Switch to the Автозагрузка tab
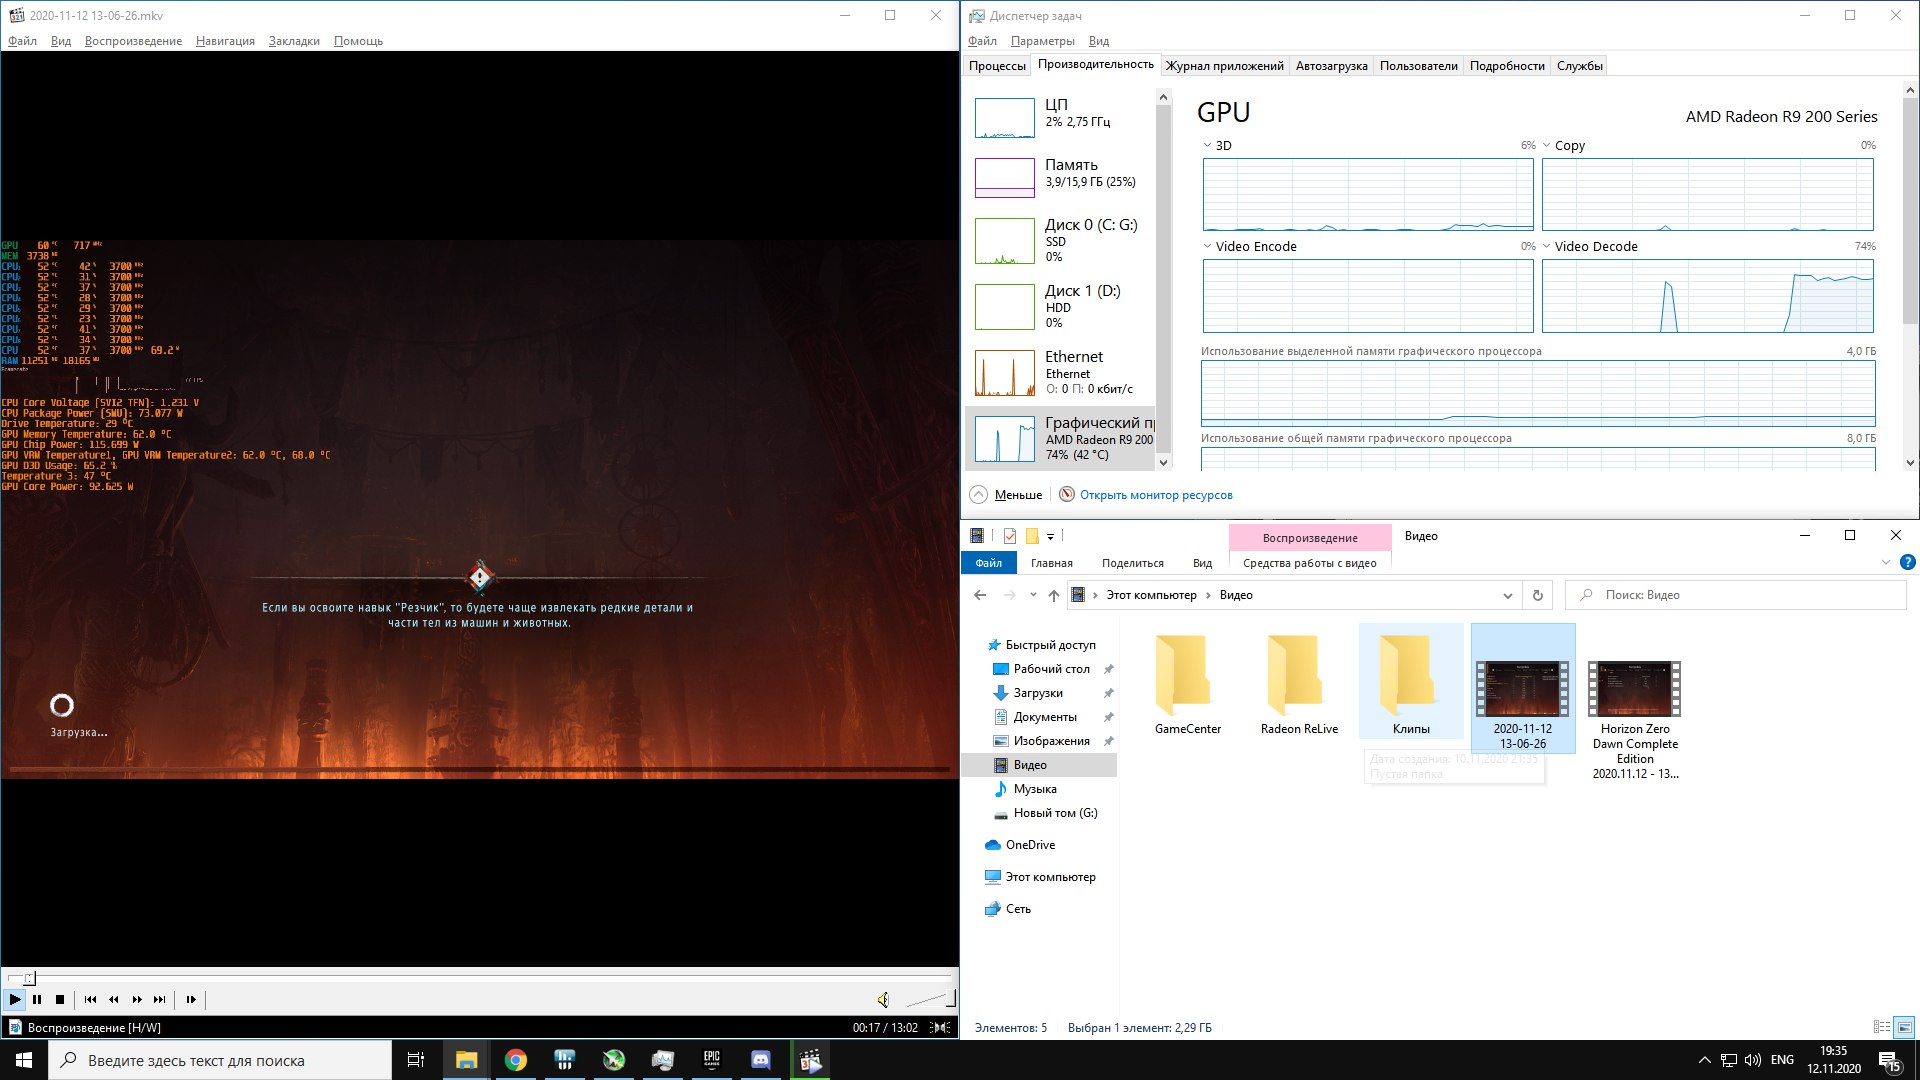 click(1331, 66)
